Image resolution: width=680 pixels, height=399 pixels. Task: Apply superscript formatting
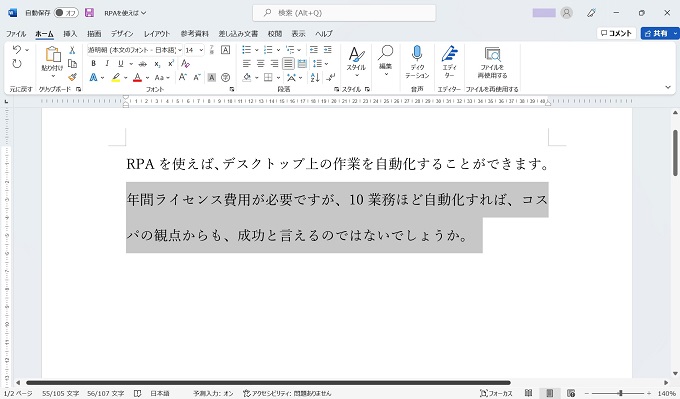(171, 64)
